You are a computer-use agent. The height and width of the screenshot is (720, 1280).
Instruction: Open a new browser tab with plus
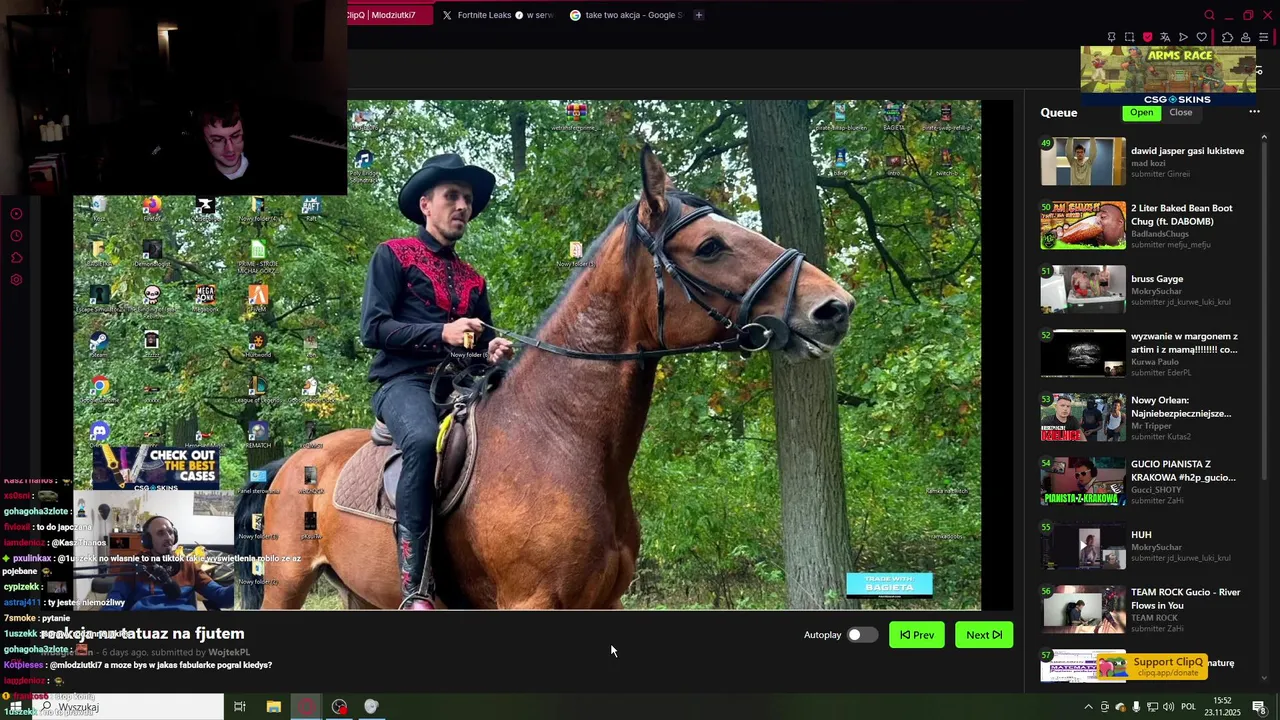point(699,15)
